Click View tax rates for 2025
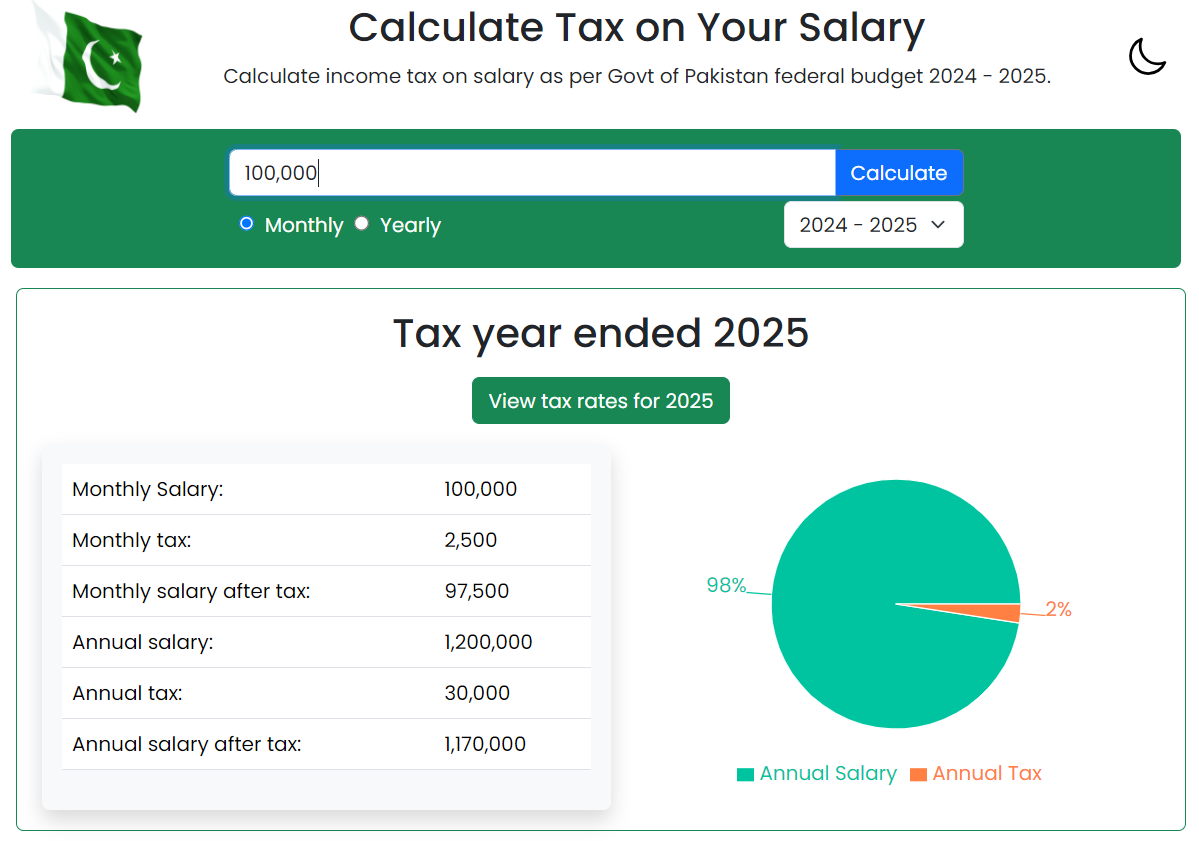 pos(600,401)
